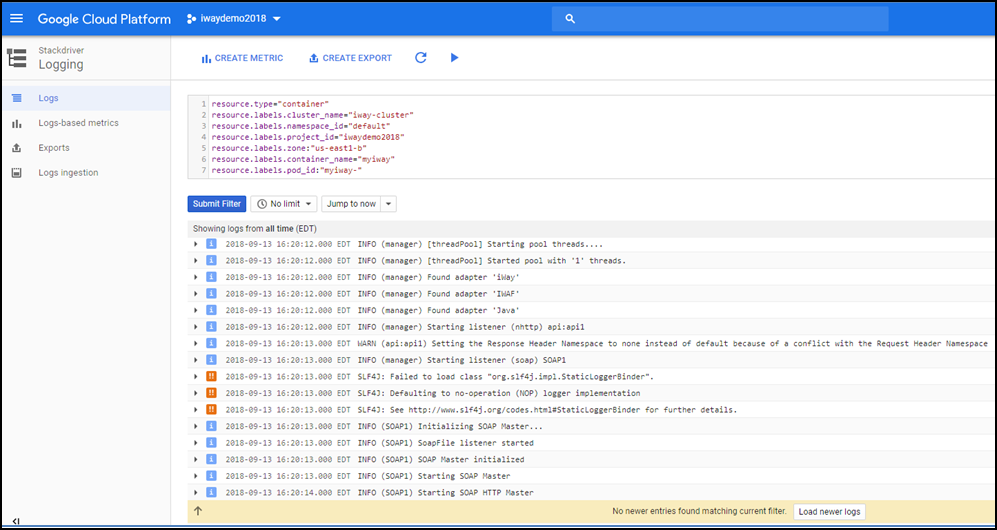997x530 pixels.
Task: Click the Google Cloud Platform title
Action: coord(104,19)
